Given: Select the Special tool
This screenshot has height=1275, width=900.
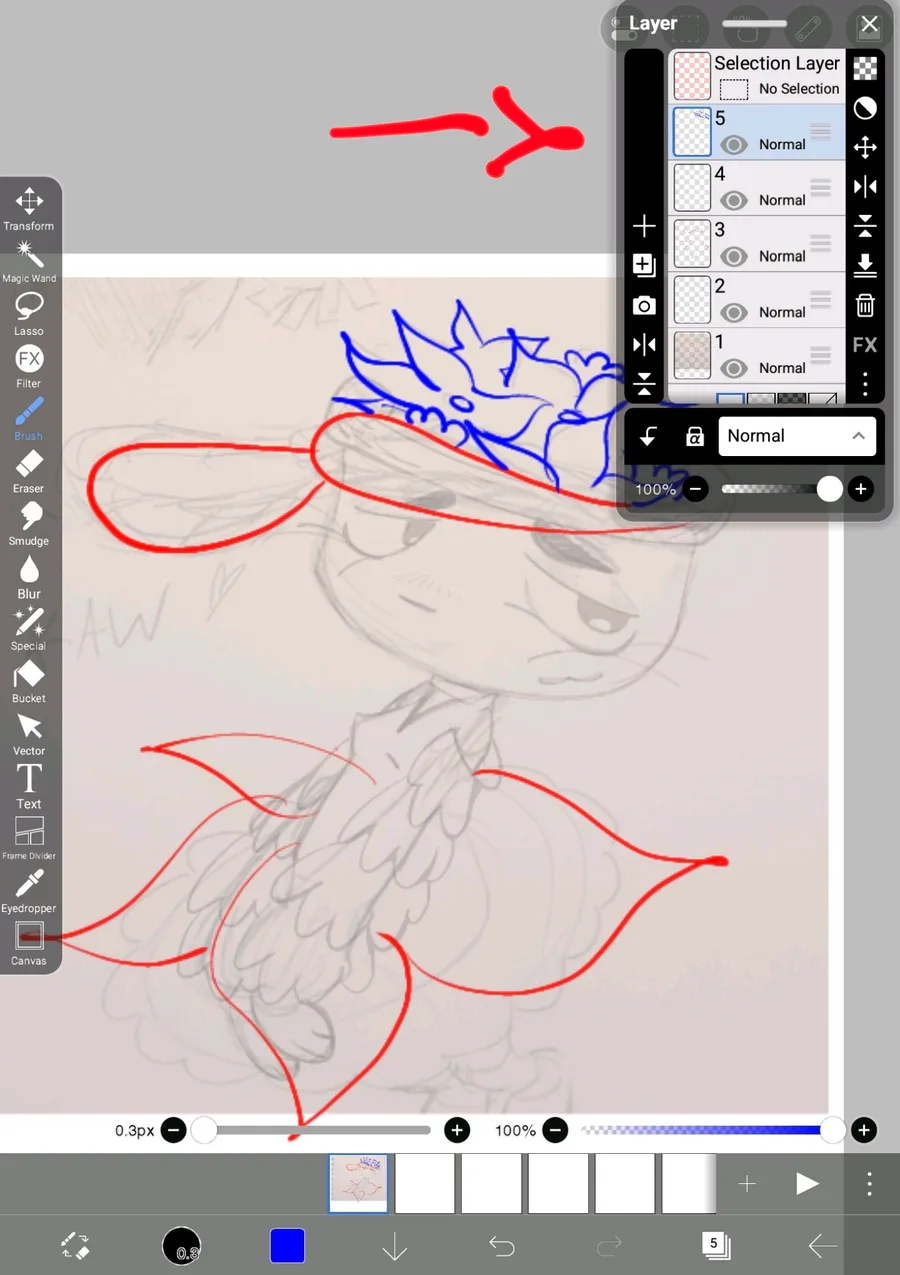Looking at the screenshot, I should click(29, 629).
